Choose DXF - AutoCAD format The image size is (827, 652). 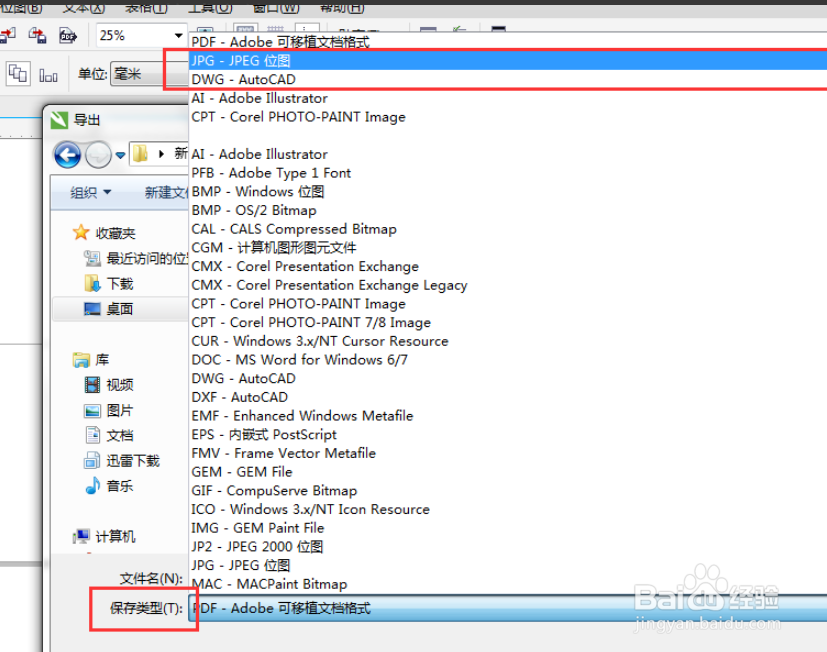(x=240, y=397)
